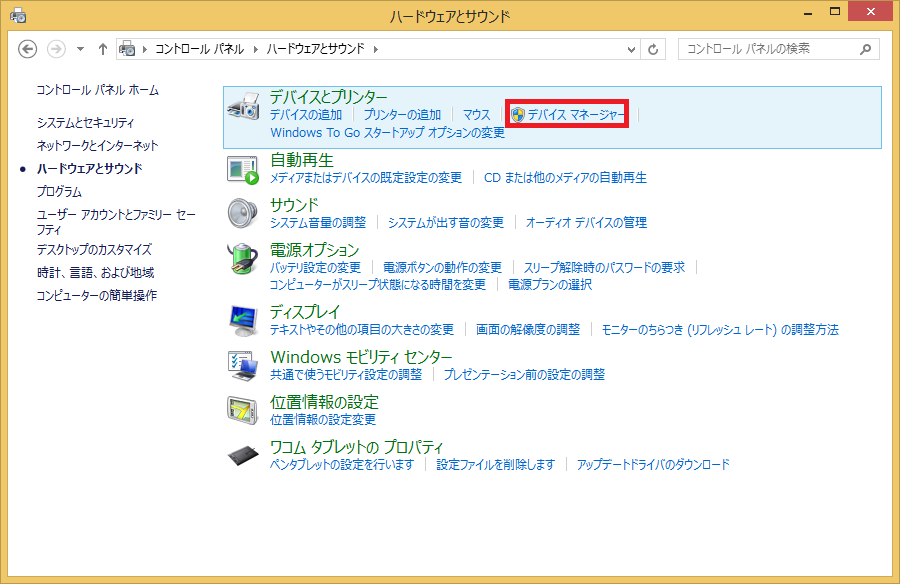Click the window system icon in the title bar
The height and width of the screenshot is (584, 900).
tap(18, 16)
